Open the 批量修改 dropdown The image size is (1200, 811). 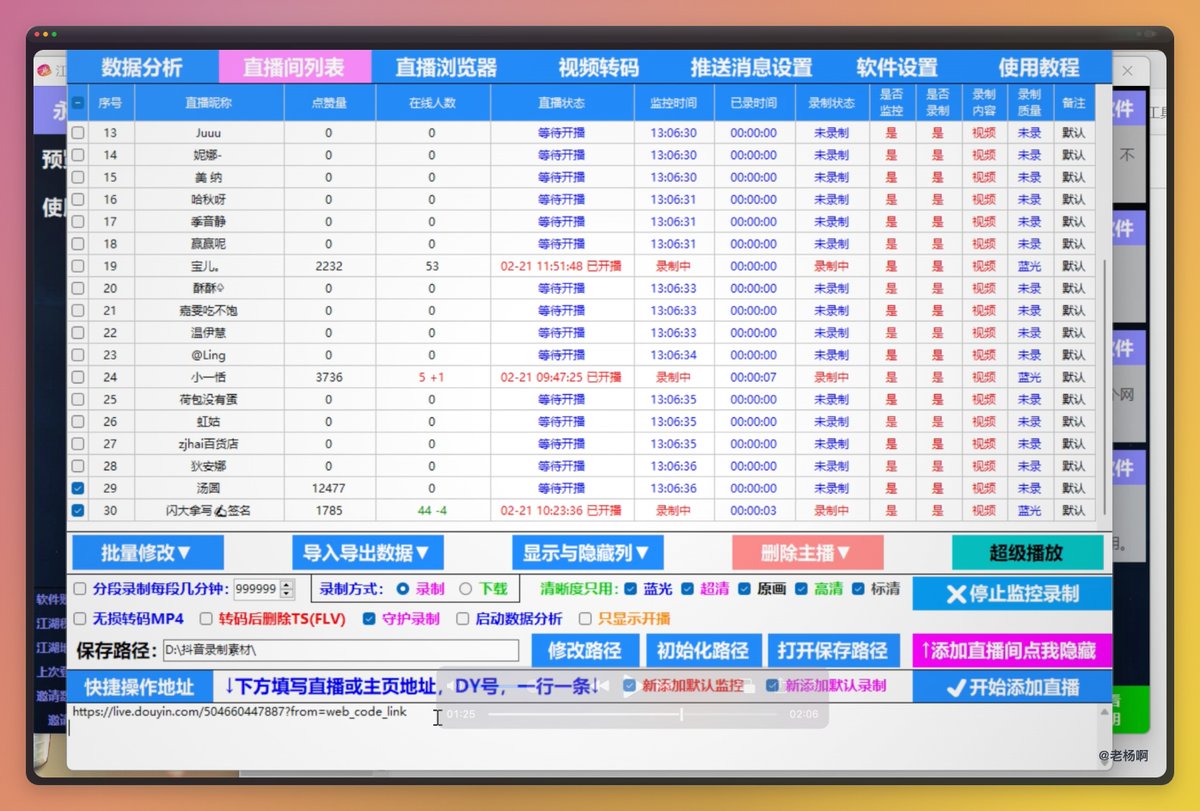pos(147,552)
